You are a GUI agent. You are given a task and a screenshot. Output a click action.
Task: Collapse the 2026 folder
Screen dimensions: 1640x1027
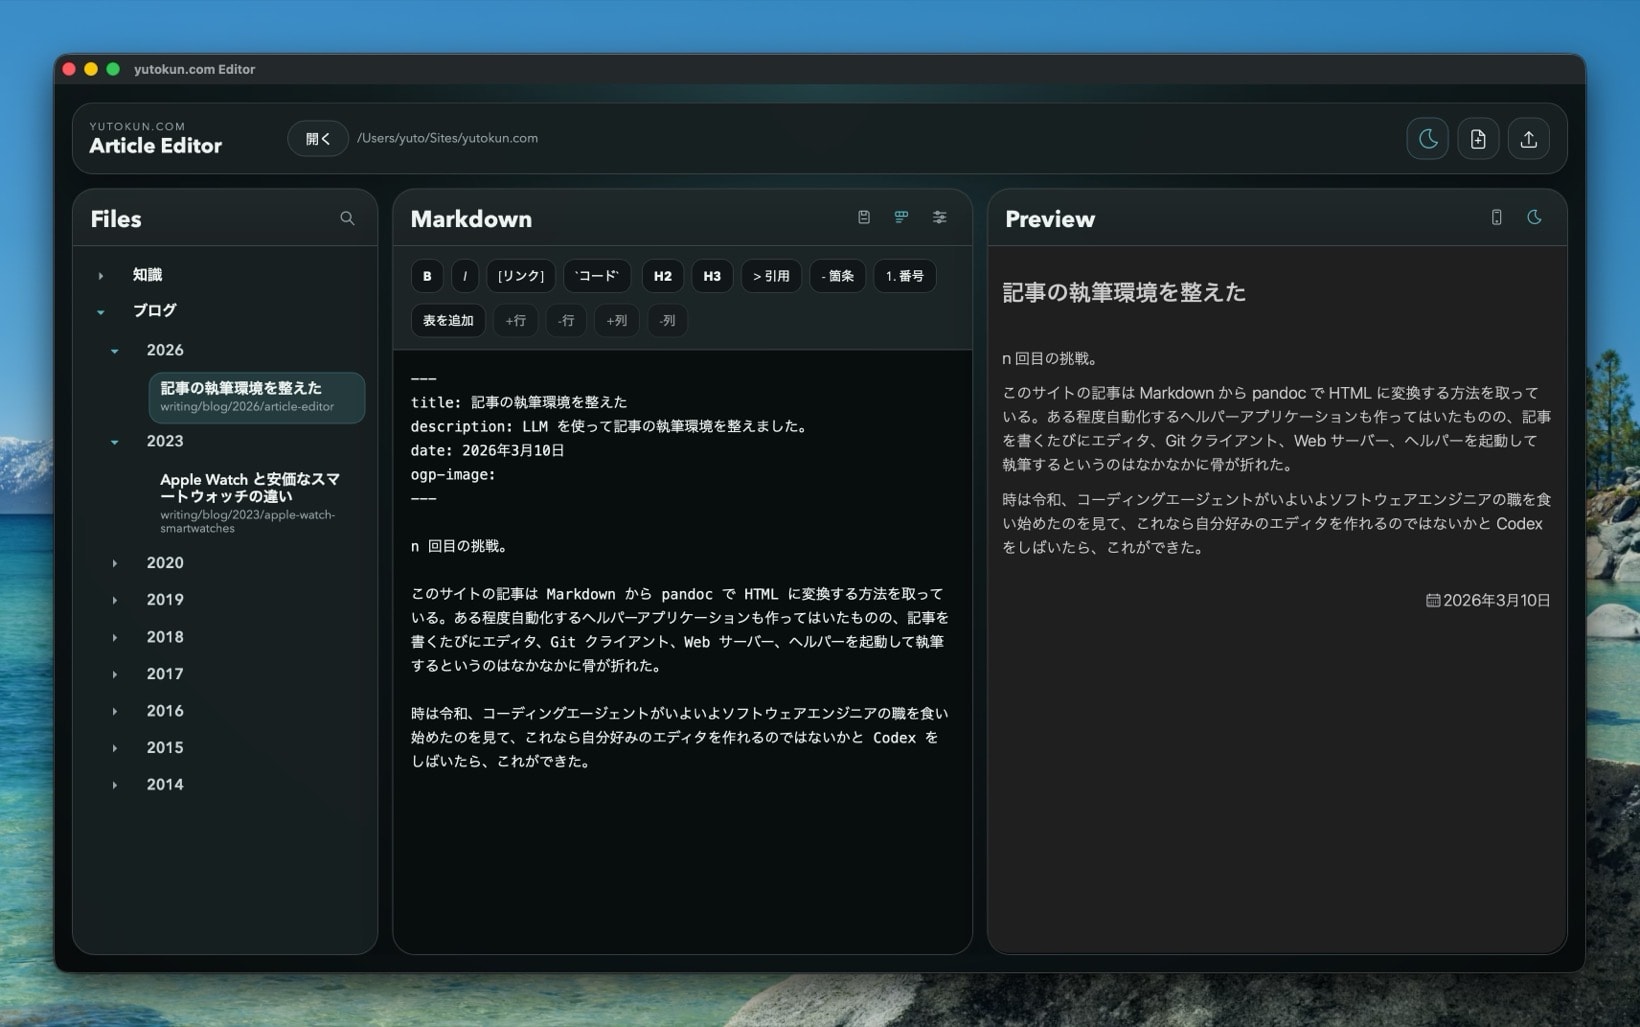pos(115,350)
